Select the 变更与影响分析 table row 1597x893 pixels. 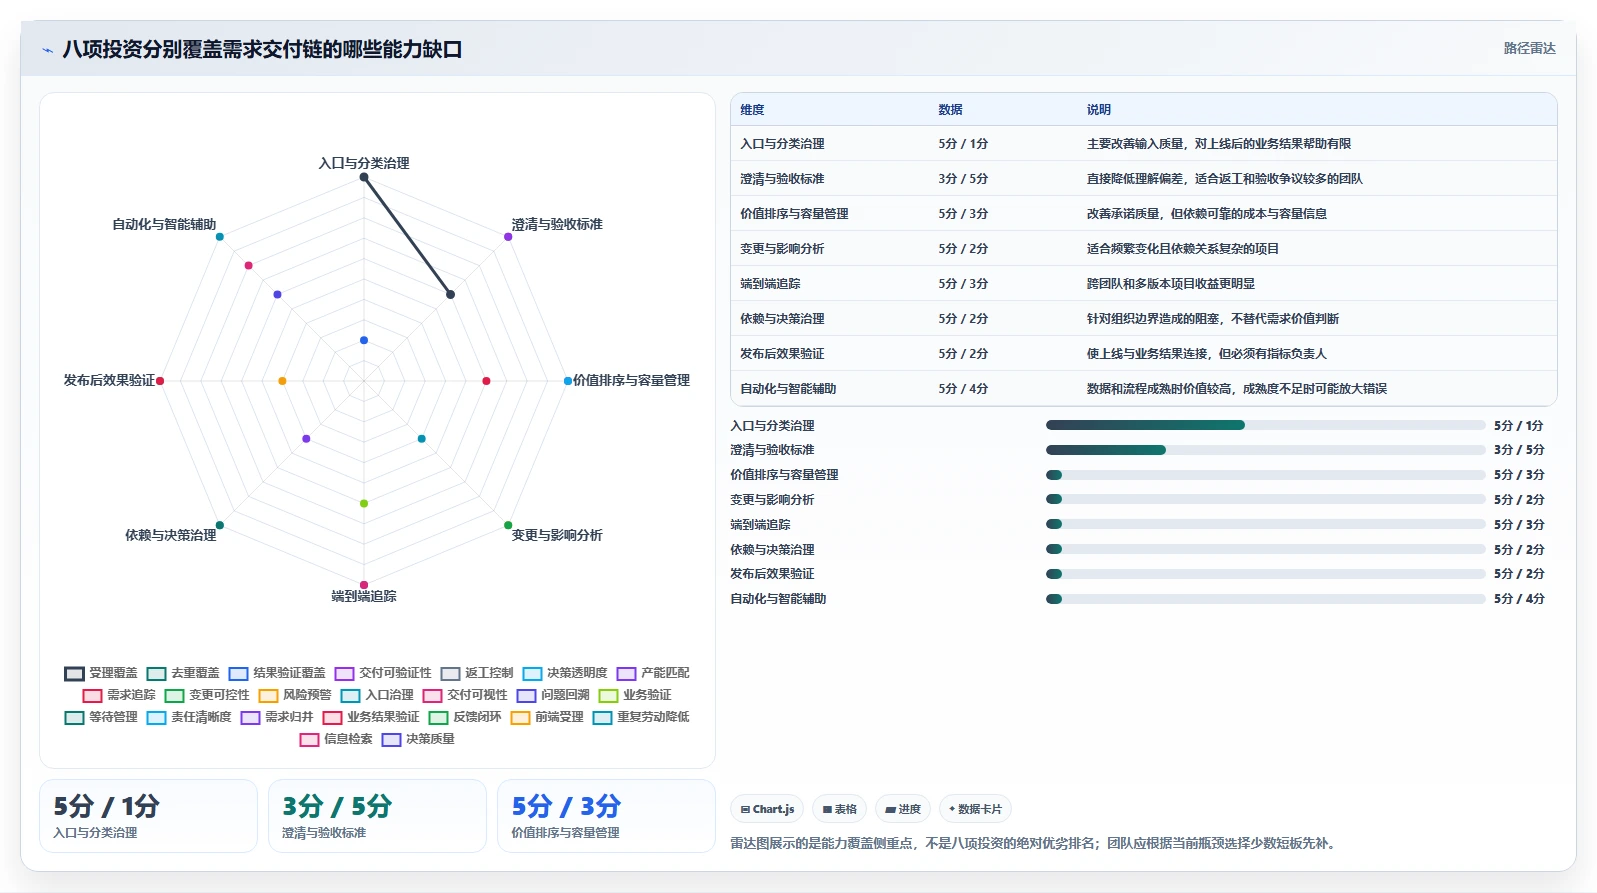(1143, 249)
